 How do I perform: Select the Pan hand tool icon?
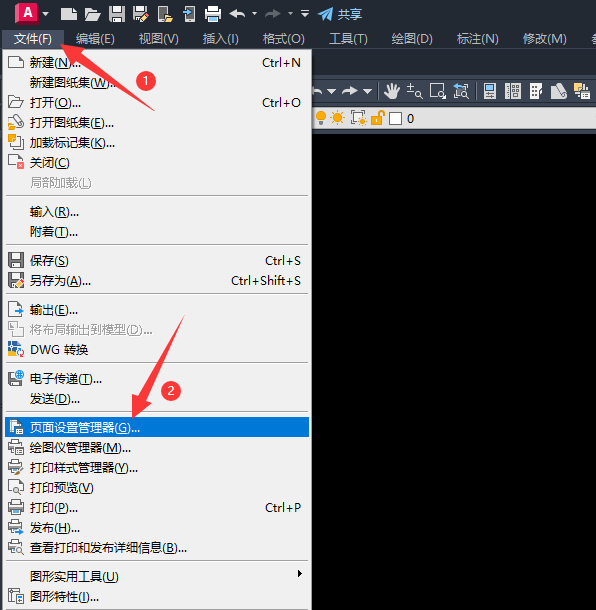(x=392, y=92)
